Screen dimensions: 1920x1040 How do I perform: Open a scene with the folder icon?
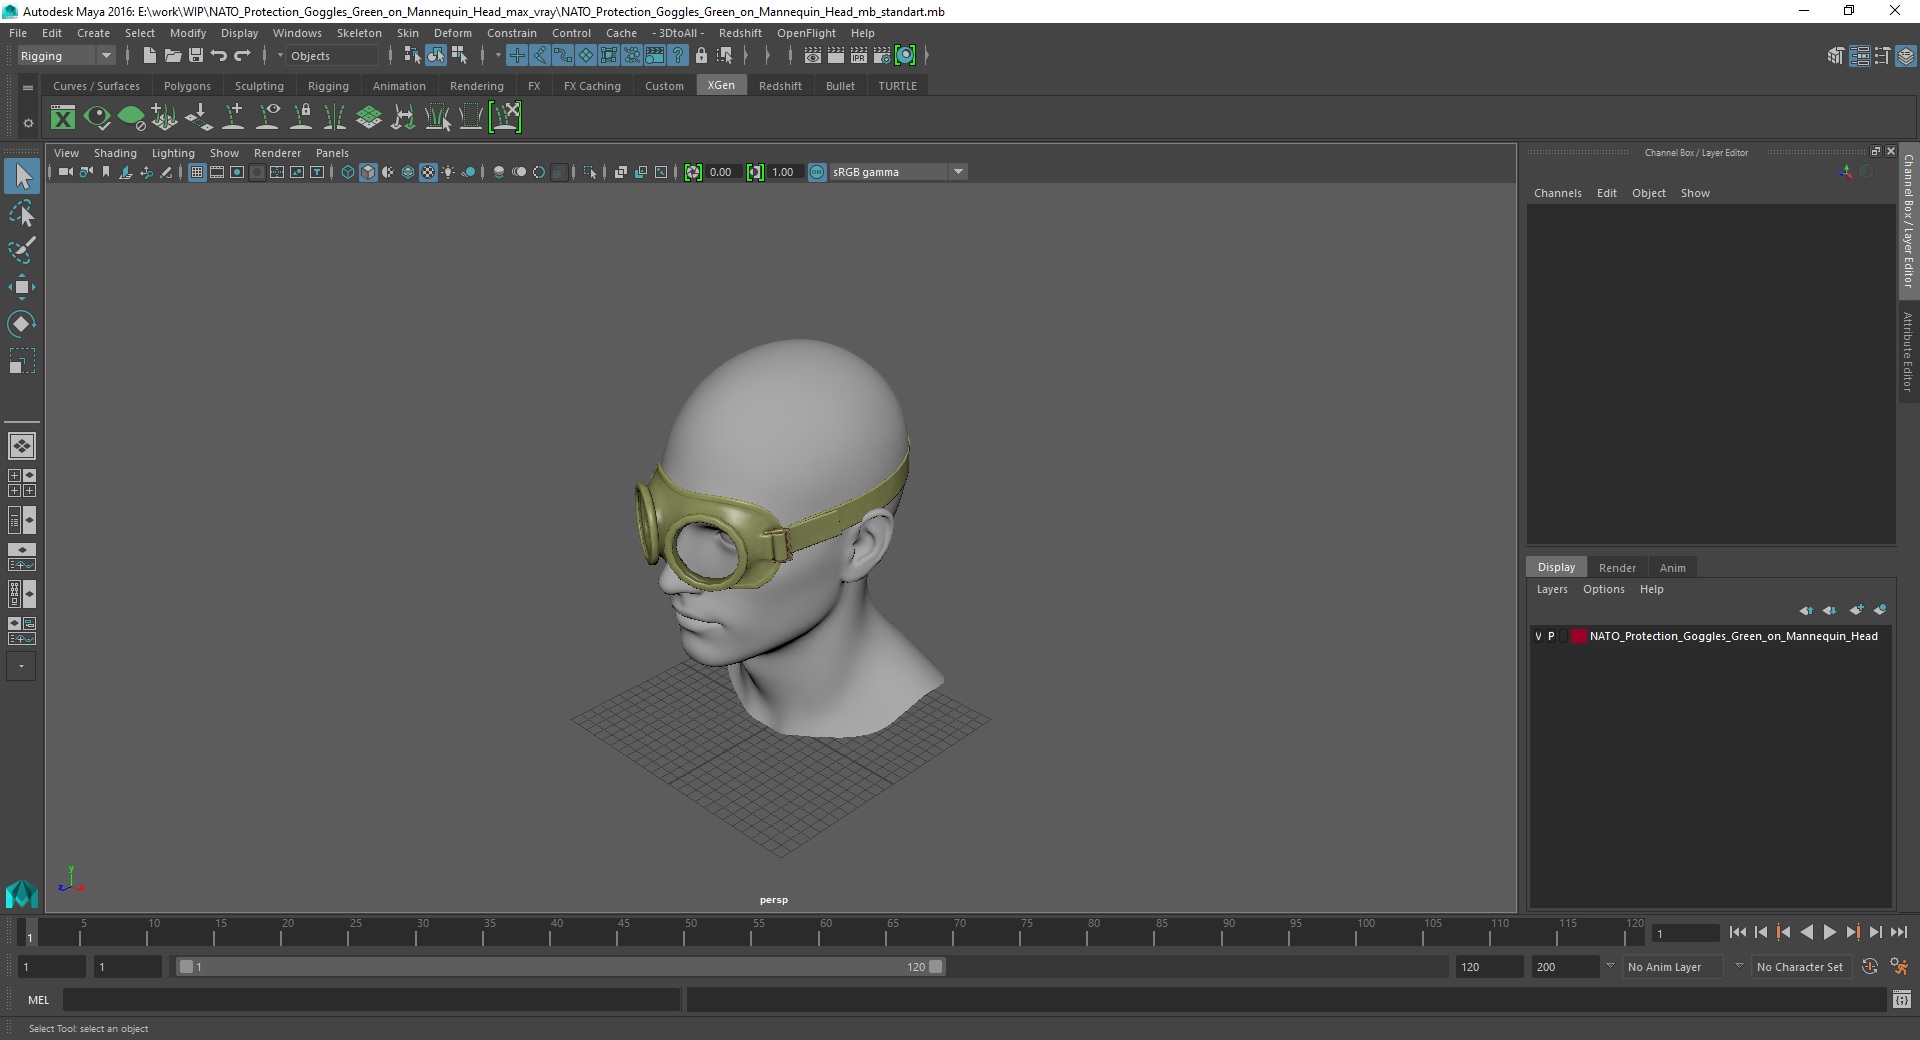coord(172,56)
